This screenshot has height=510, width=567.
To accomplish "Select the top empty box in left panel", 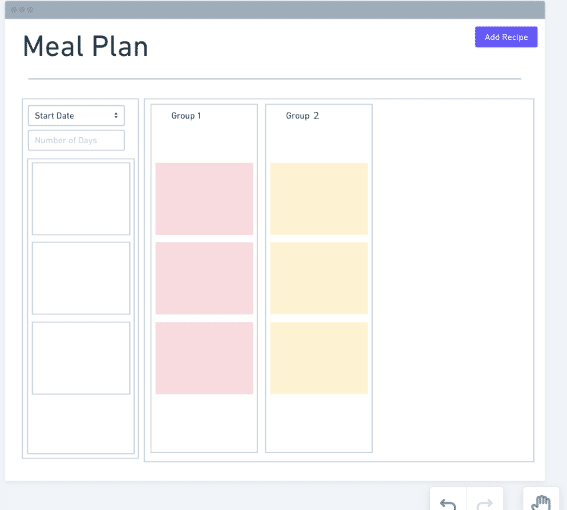I will pyautogui.click(x=81, y=199).
